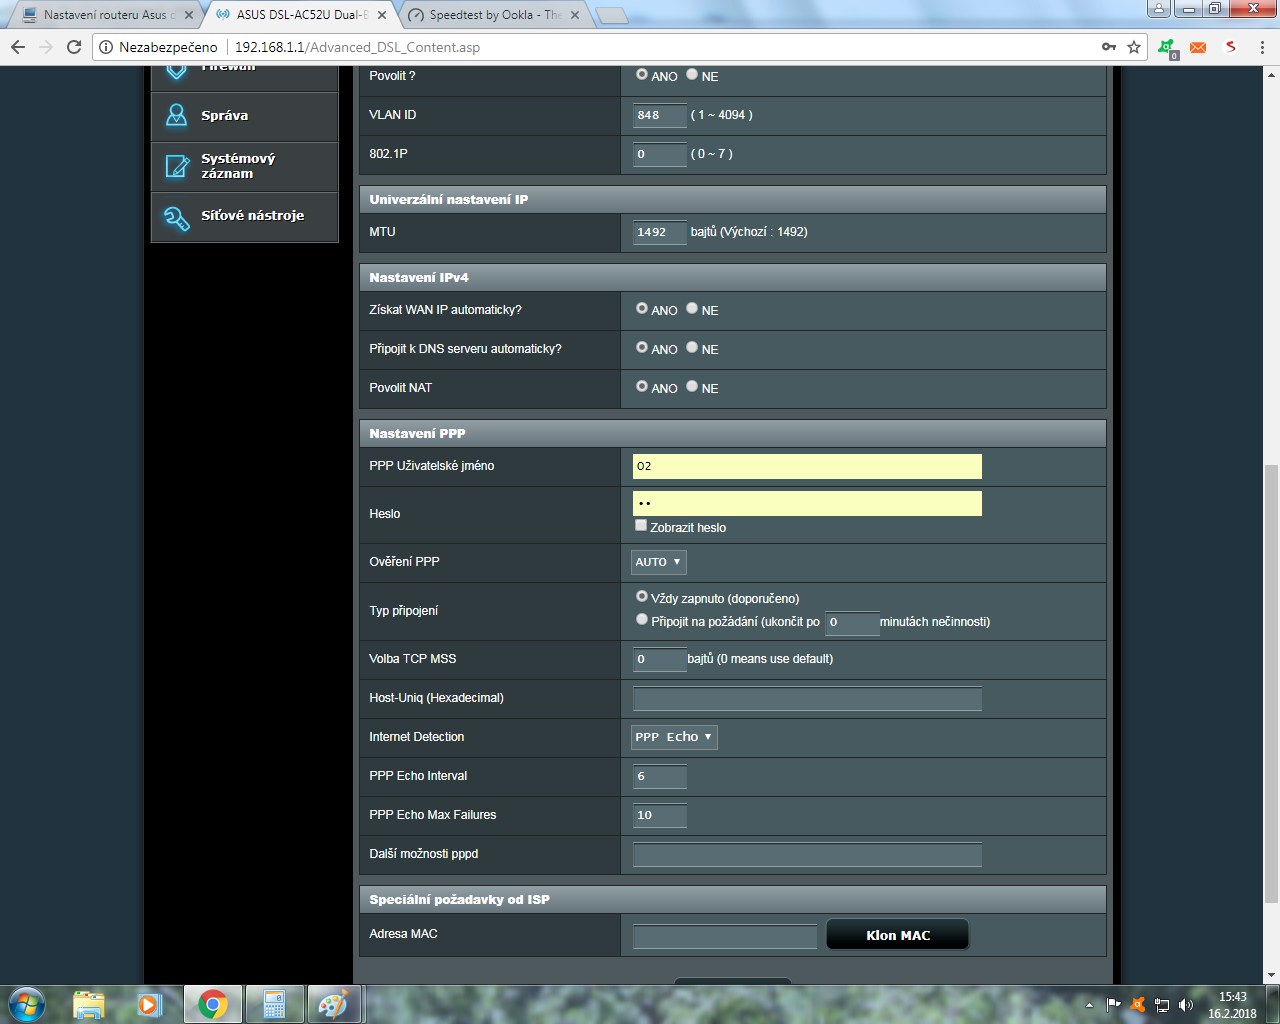
Task: Open the Windows Start menu
Action: (x=27, y=1004)
